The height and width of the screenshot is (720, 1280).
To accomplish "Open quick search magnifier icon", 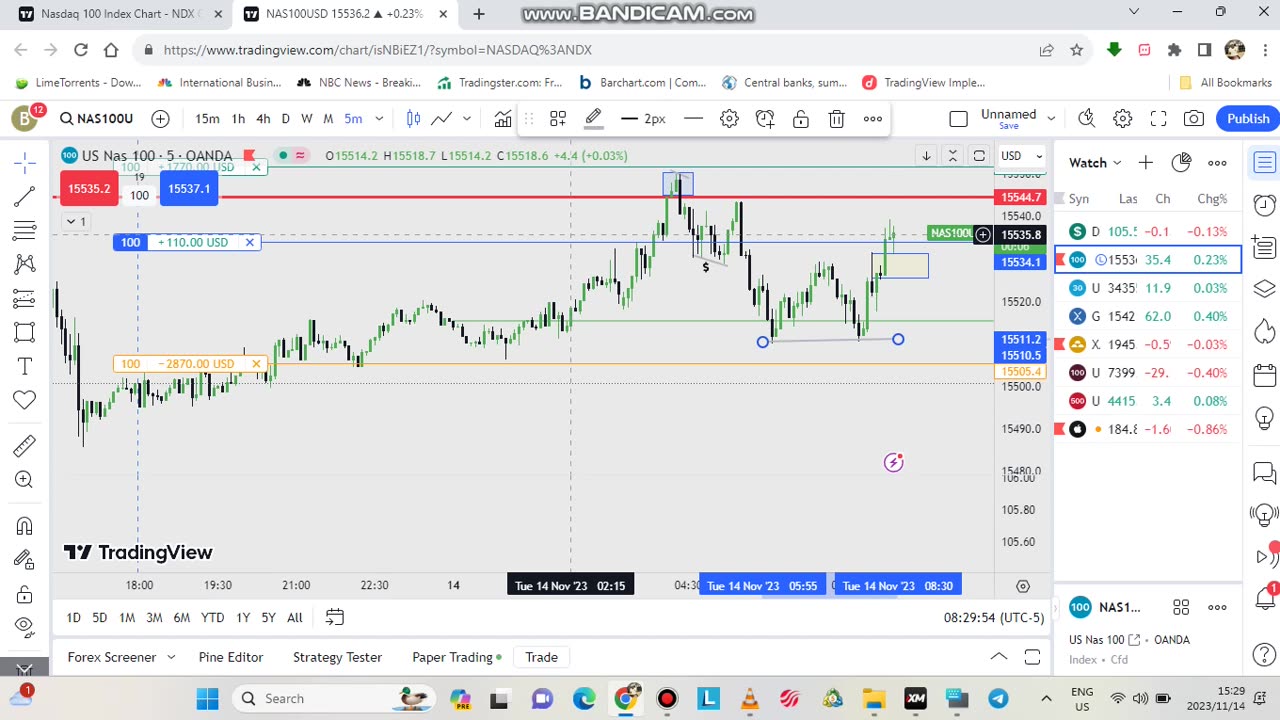I will pos(1087,119).
